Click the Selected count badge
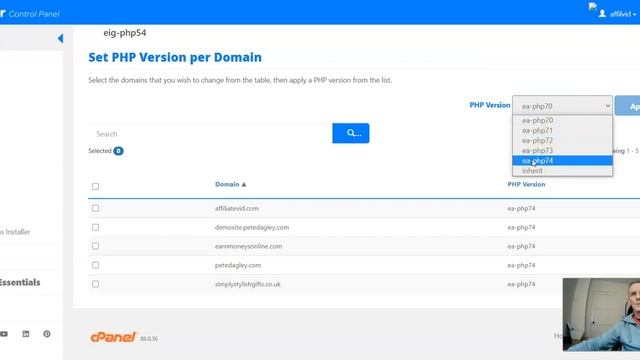Screen dimensions: 640x360 [x=118, y=151]
